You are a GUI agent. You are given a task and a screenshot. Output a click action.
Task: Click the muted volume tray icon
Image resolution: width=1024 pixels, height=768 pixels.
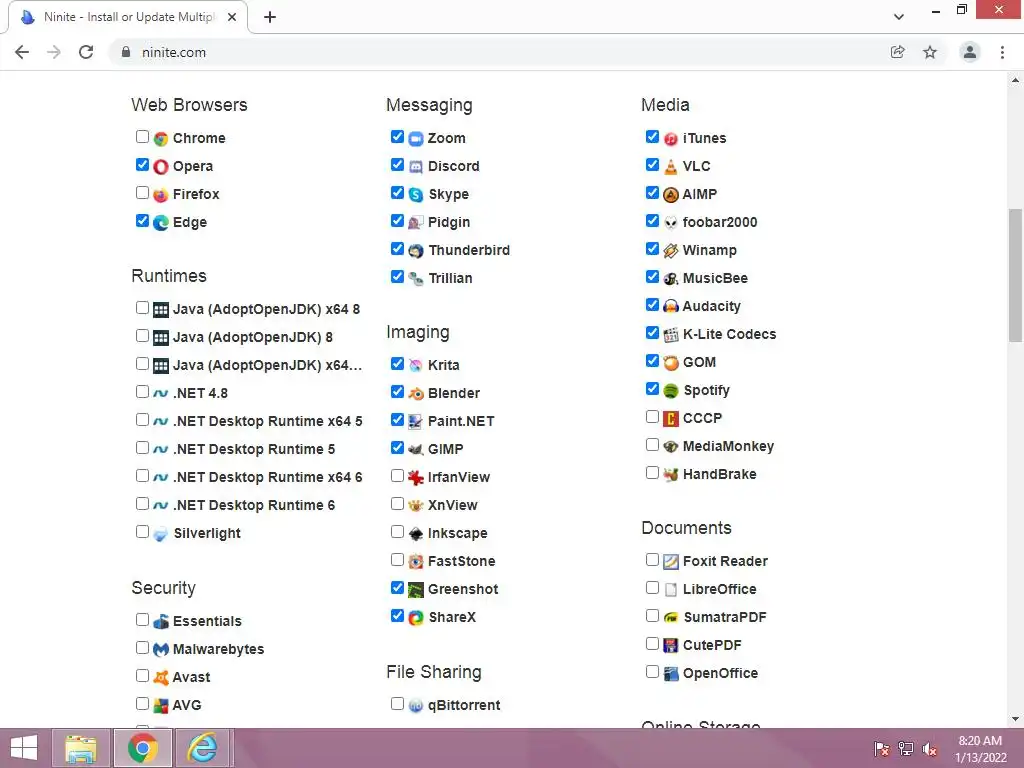[929, 749]
